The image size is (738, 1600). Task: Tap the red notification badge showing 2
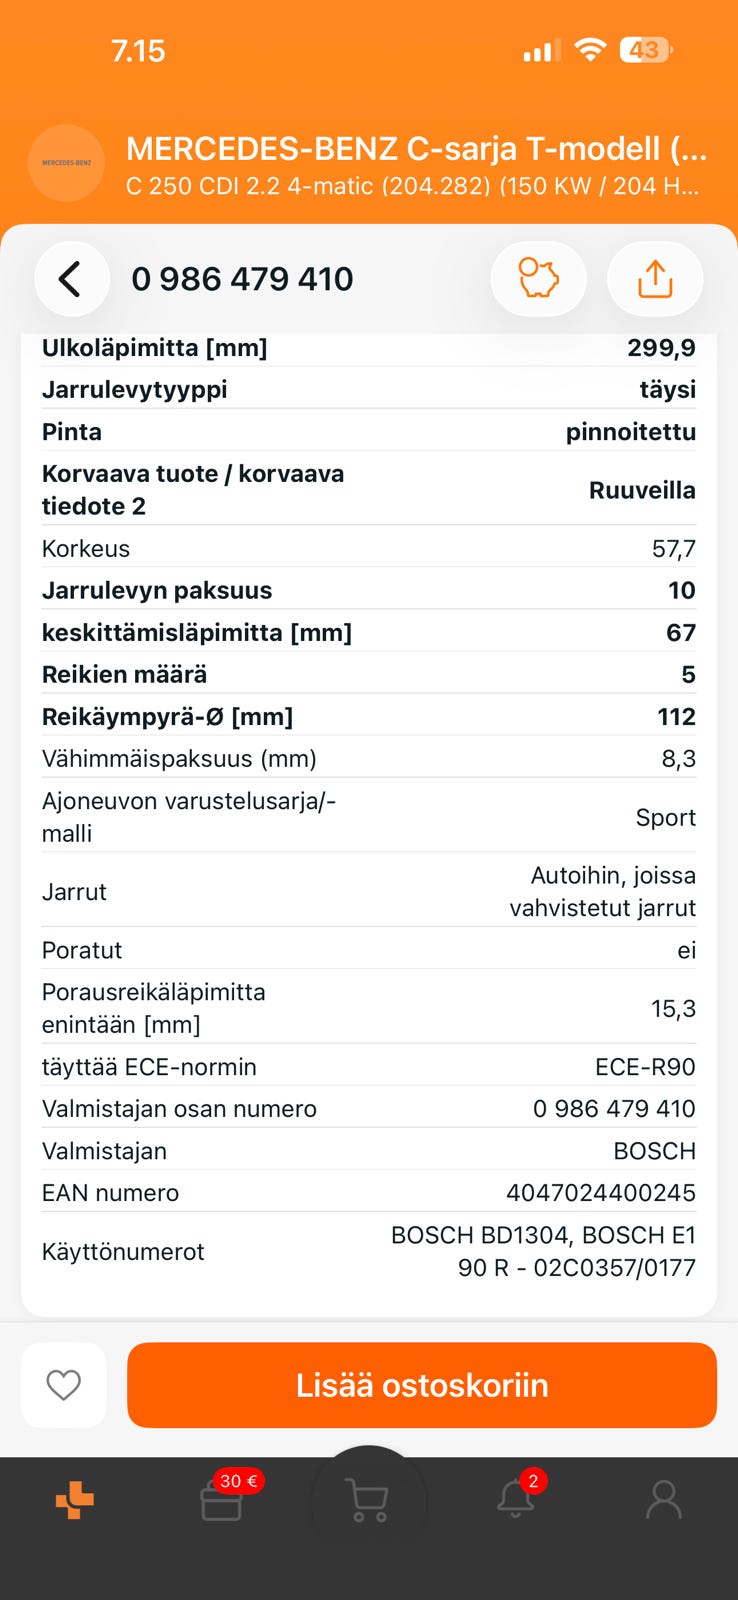(533, 1481)
